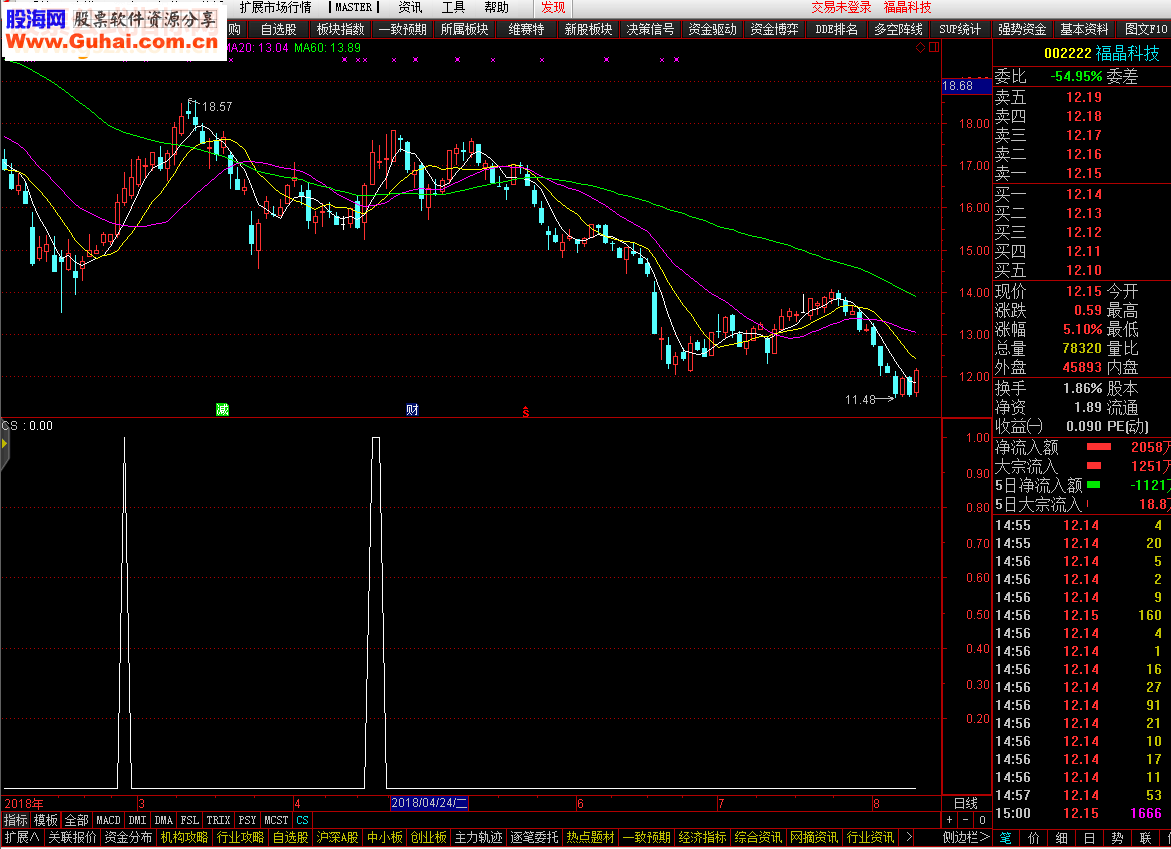Click the 主力轨迹 bottom bar button

[x=478, y=837]
